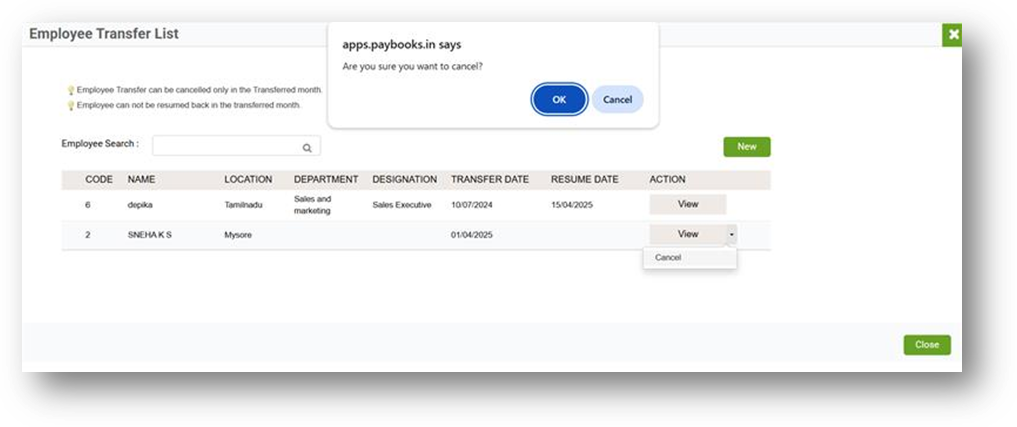Click 'Are you sure you want to cancel?' text
Viewport: 1017px width, 427px height.
(x=413, y=66)
